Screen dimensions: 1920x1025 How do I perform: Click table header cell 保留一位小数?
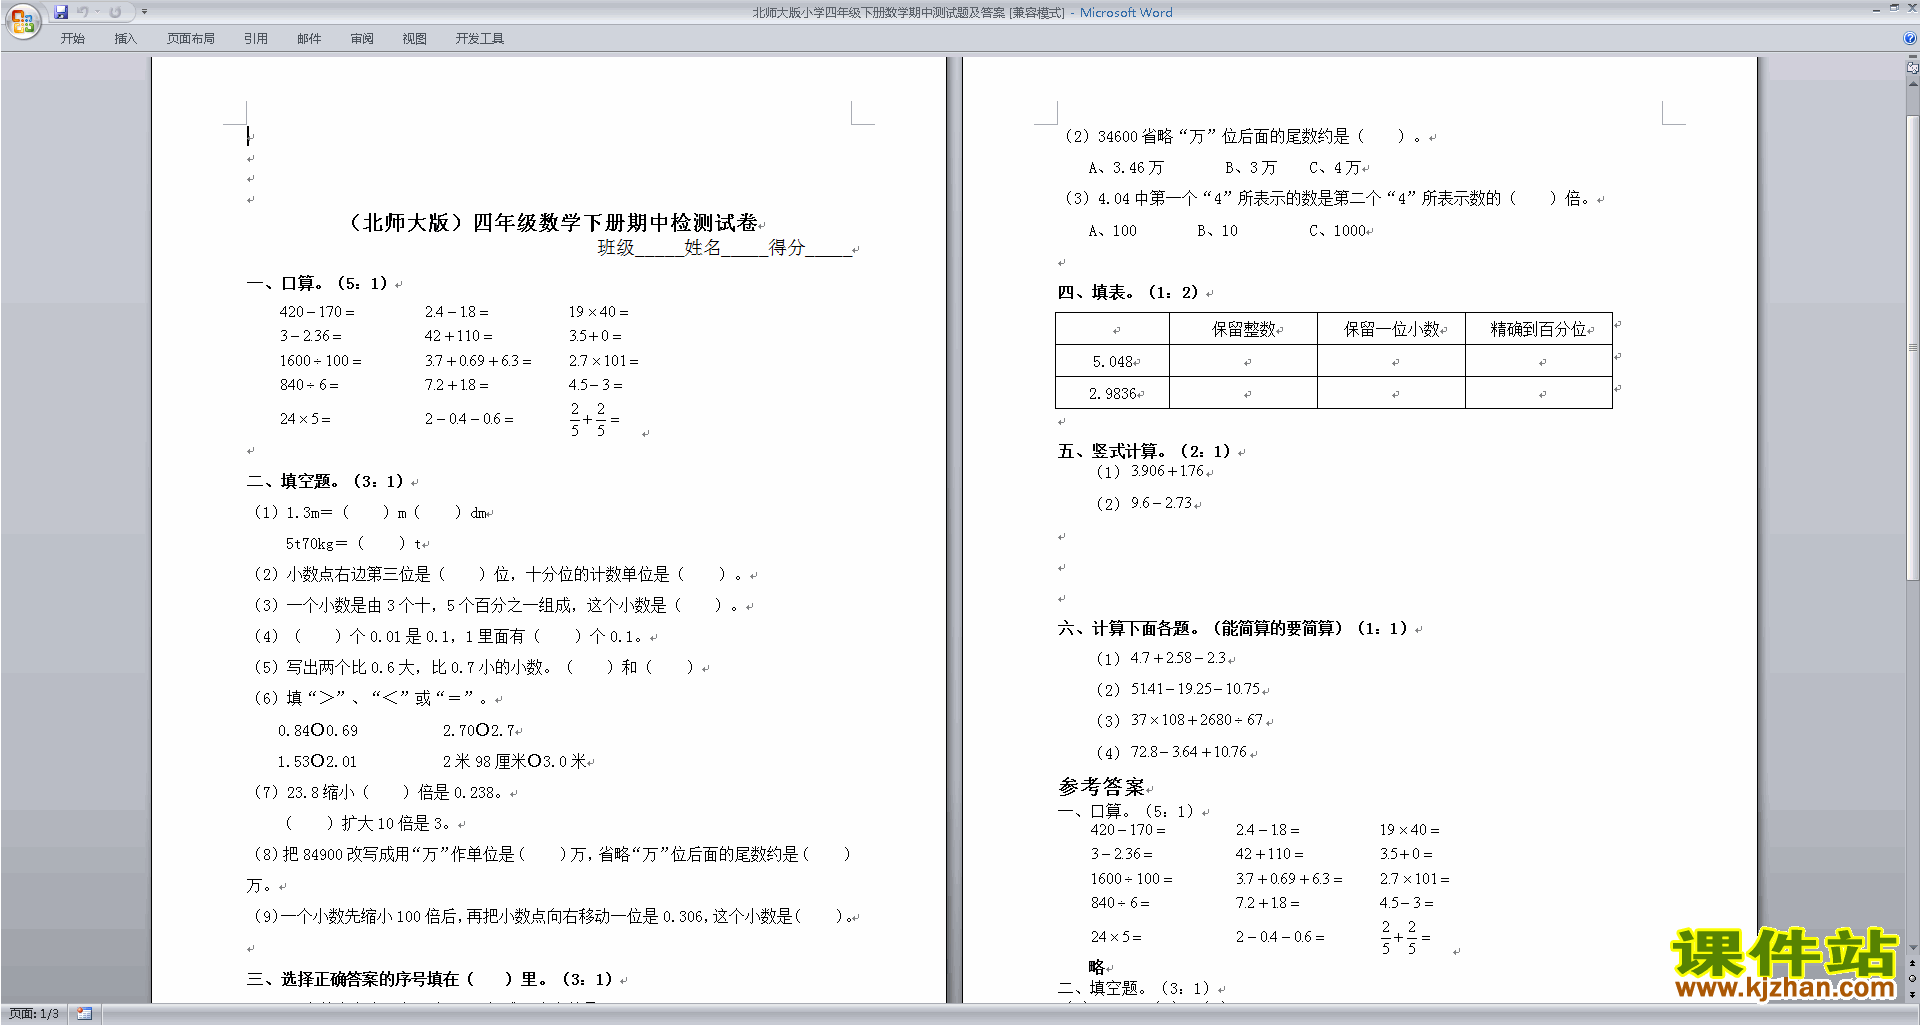point(1391,329)
